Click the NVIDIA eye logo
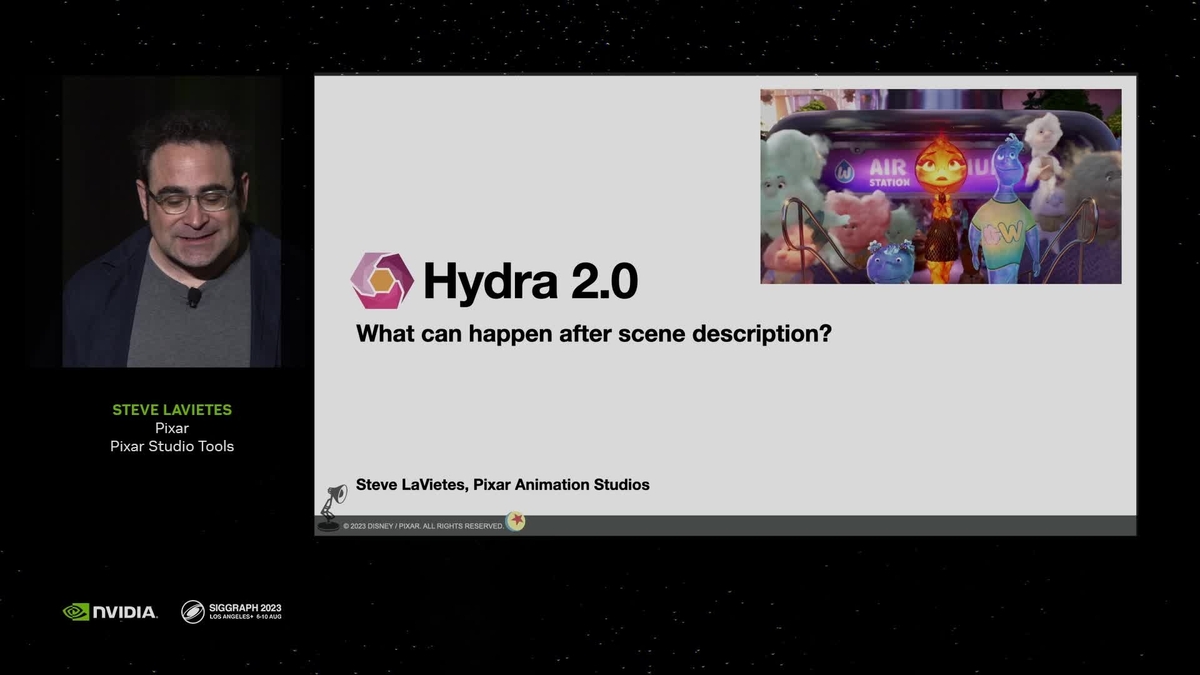The height and width of the screenshot is (675, 1200). pyautogui.click(x=76, y=611)
